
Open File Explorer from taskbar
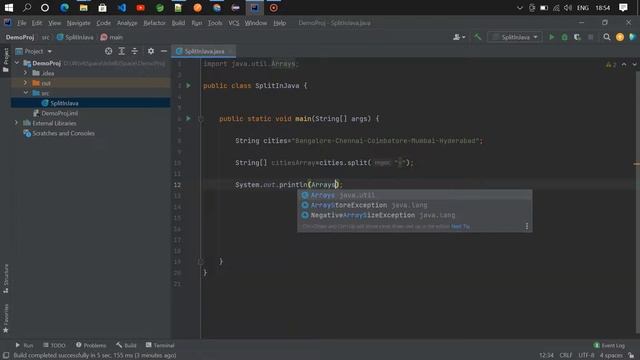pos(84,7)
